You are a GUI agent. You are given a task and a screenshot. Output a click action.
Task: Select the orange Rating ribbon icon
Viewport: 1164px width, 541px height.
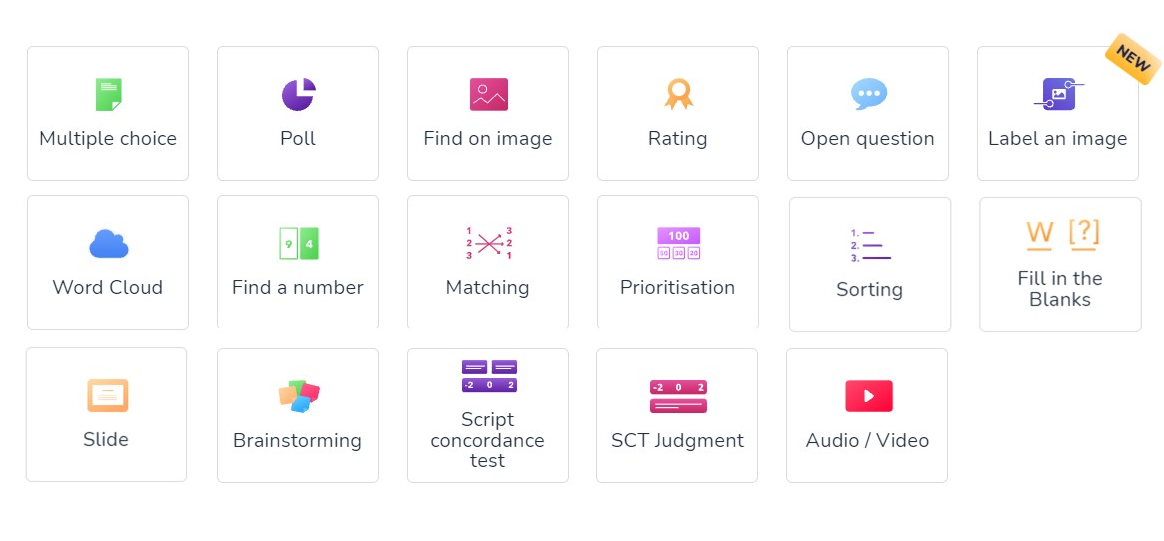click(679, 94)
